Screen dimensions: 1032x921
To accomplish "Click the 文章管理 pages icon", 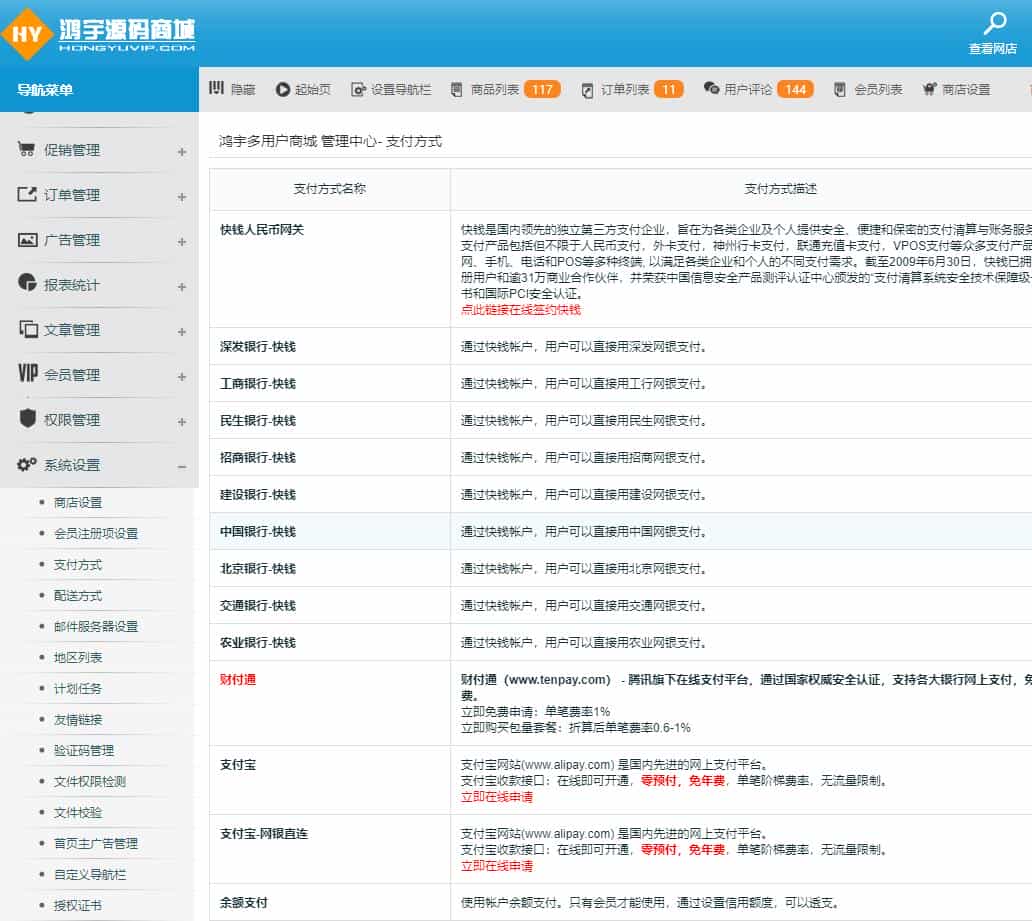I will click(x=28, y=329).
